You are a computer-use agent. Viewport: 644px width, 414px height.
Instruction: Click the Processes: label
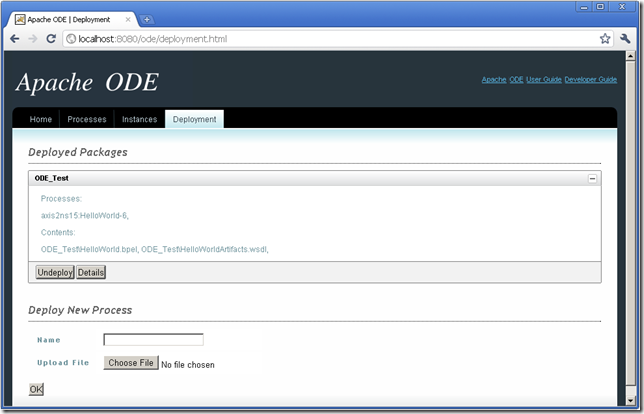pyautogui.click(x=61, y=198)
